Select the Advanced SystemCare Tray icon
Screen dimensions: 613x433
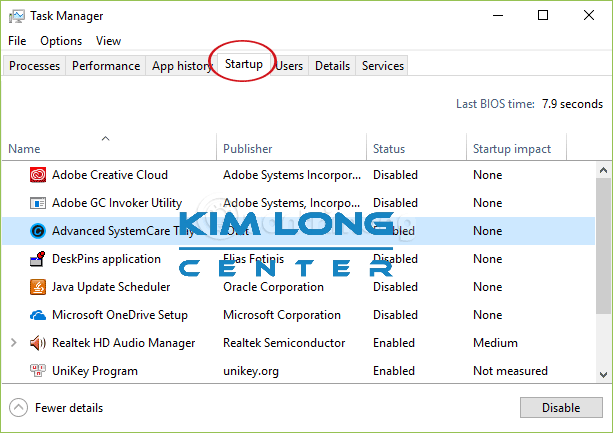pyautogui.click(x=38, y=231)
